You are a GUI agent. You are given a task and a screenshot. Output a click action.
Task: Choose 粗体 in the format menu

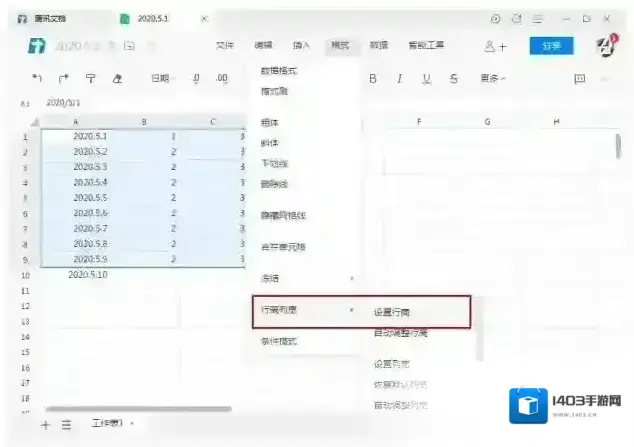270,122
